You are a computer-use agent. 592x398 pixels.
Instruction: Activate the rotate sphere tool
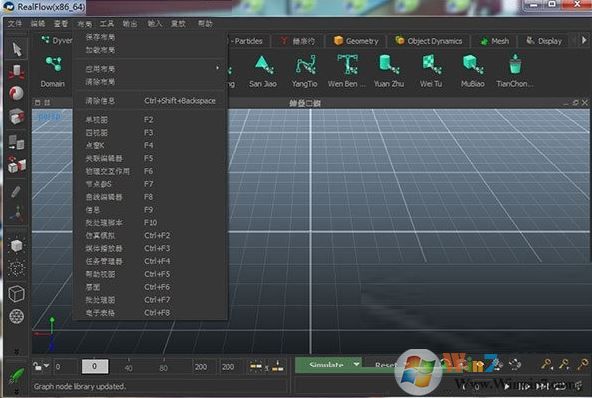16,93
